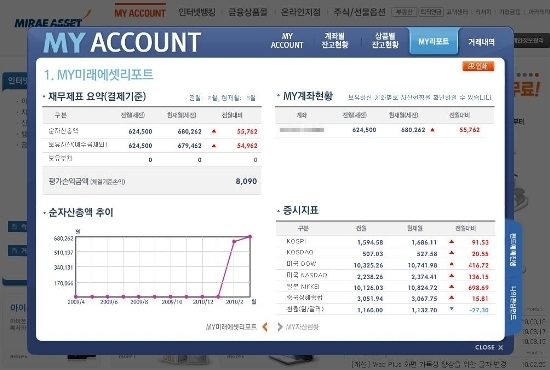
Task: Click the Mirae Asset logo
Action: [52, 20]
